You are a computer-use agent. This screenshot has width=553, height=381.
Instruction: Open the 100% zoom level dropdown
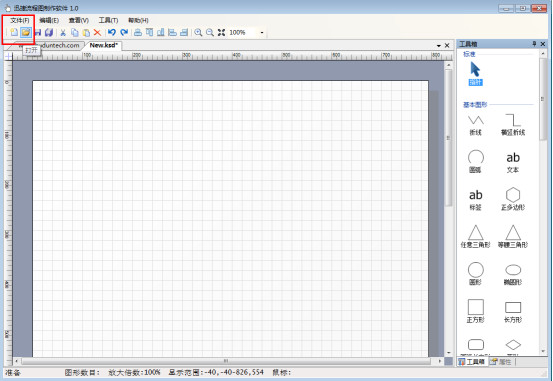(262, 32)
